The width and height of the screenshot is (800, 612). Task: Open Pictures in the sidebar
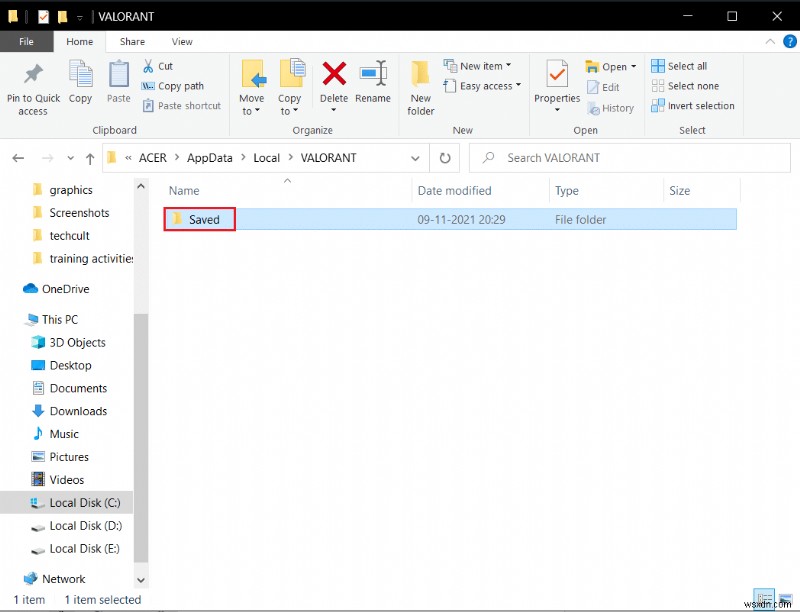tap(60, 457)
